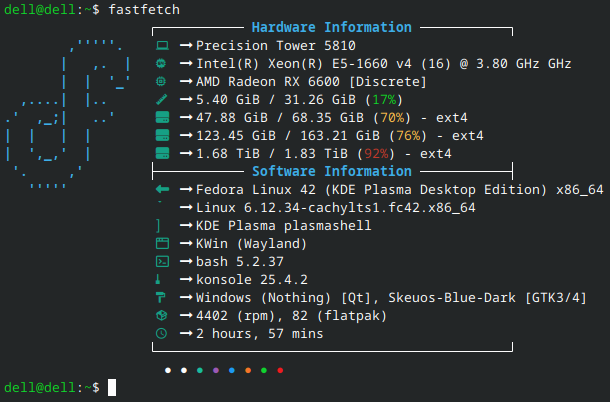Click the disk icon beside 123.45 GiB

[x=162, y=135]
